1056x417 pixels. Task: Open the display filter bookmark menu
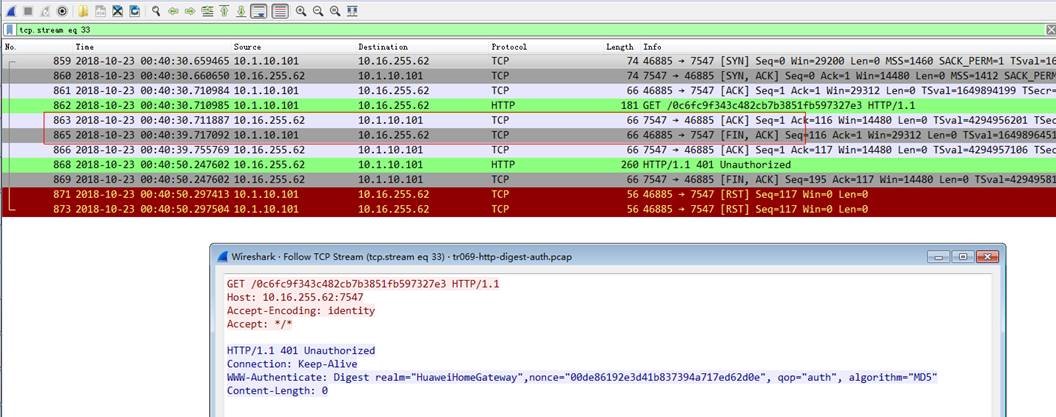[10, 30]
